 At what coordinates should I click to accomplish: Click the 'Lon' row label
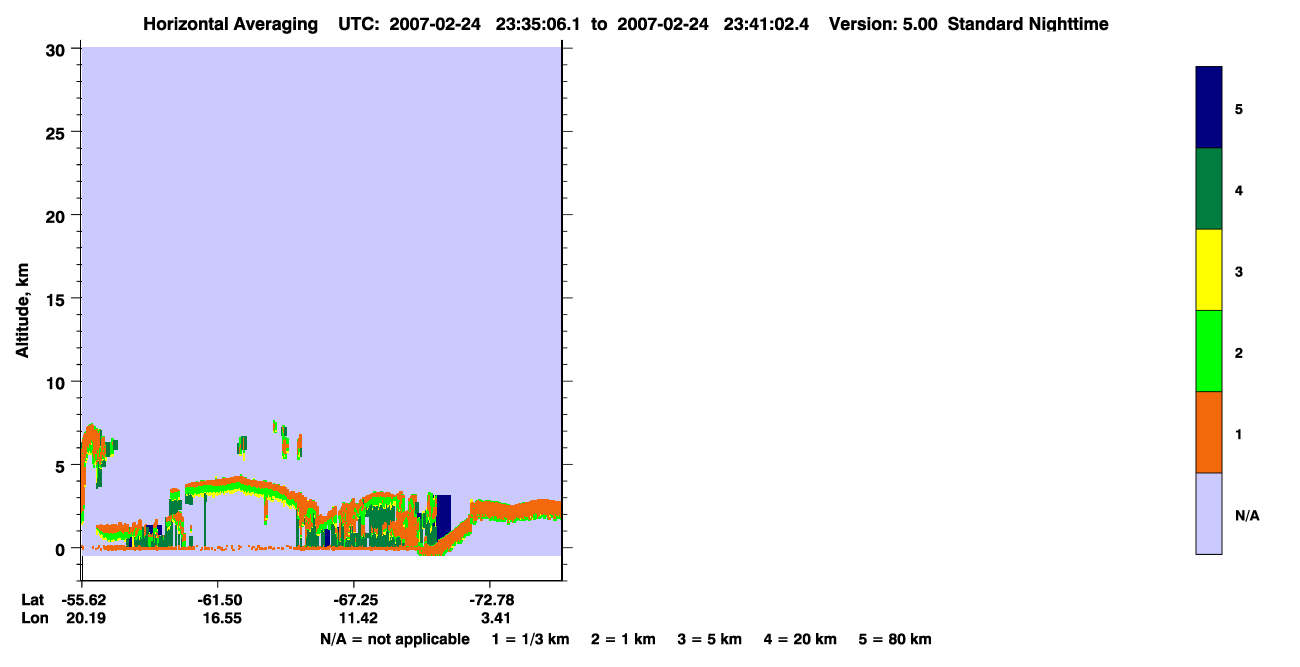(x=33, y=619)
